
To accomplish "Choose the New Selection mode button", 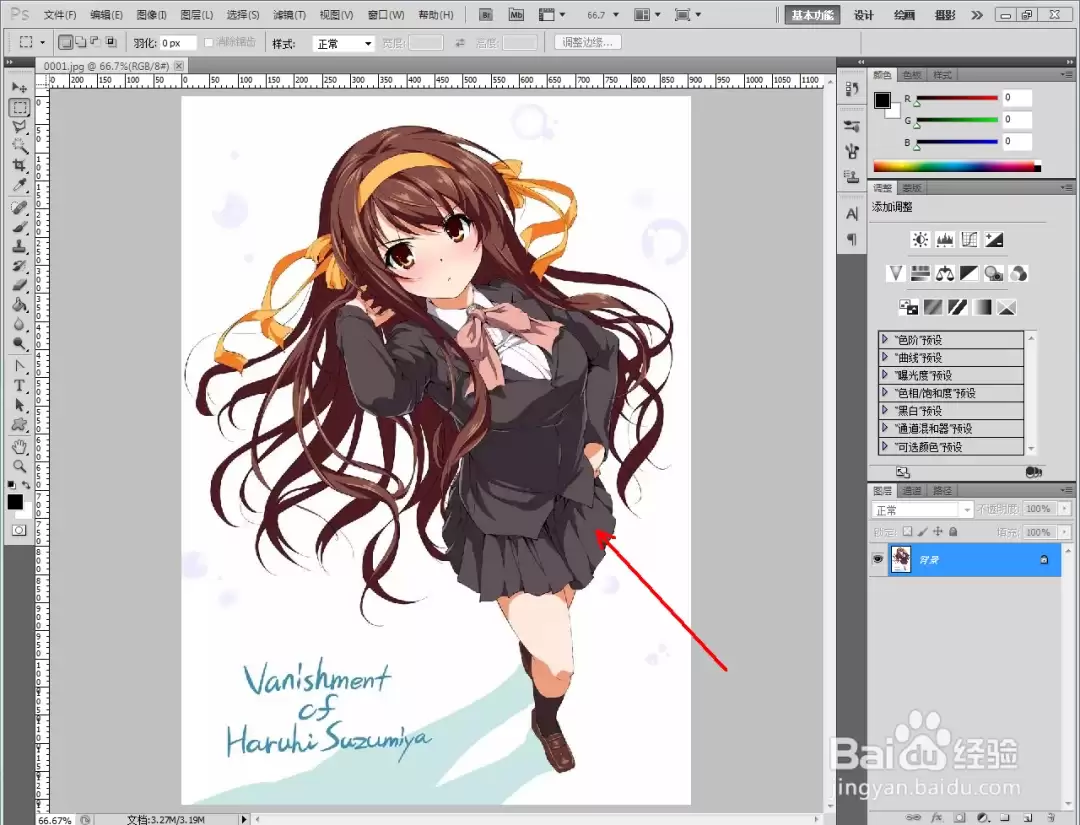I will [65, 43].
